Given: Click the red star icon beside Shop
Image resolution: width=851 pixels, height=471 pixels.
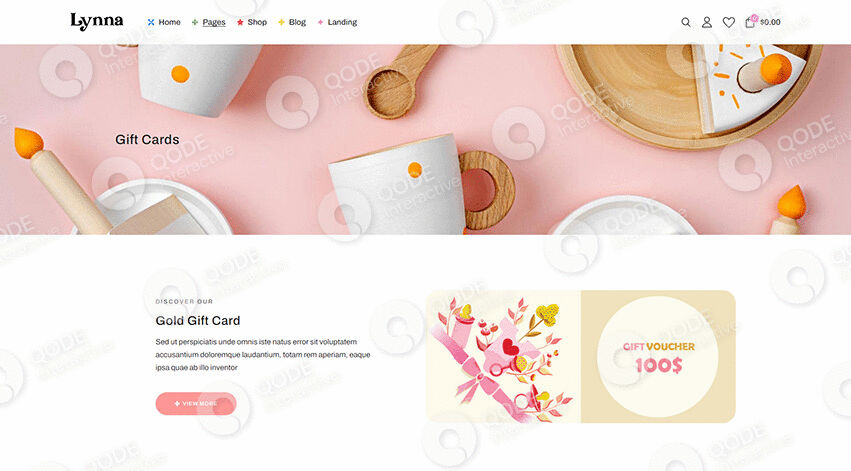Looking at the screenshot, I should 240,22.
